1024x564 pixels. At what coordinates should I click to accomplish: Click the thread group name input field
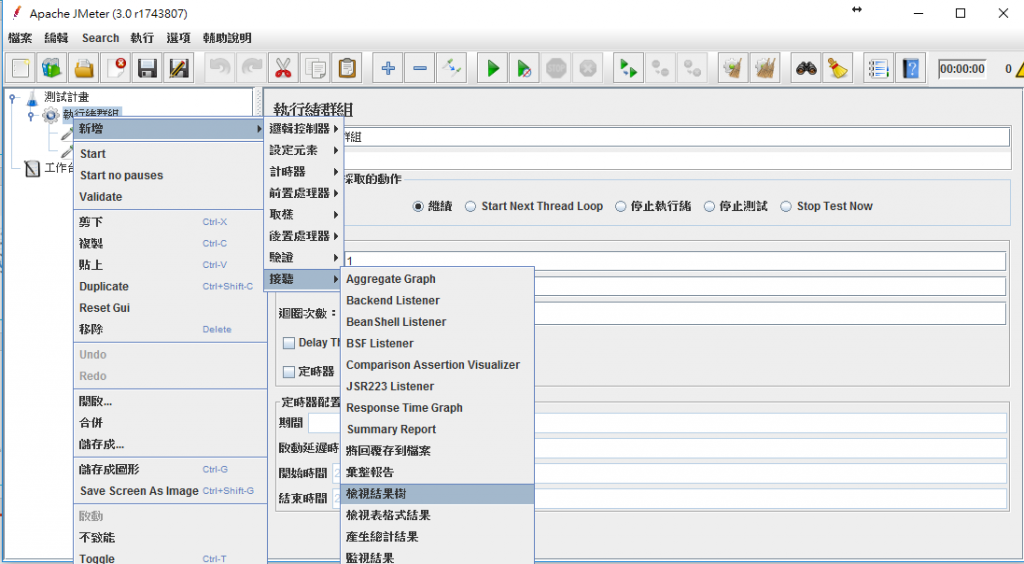click(676, 137)
